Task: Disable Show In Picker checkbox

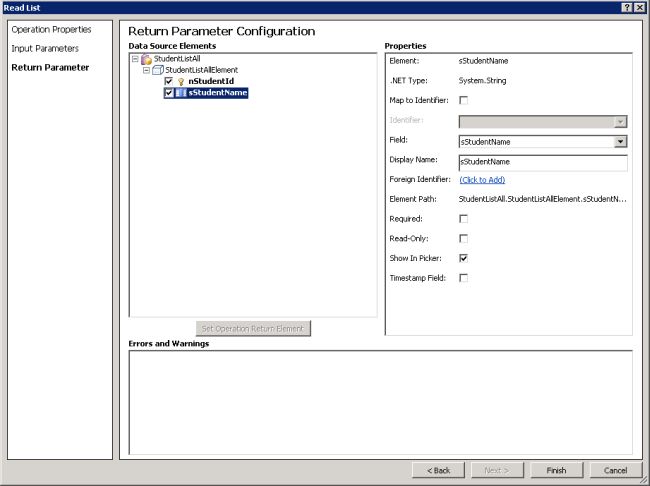Action: (x=463, y=258)
